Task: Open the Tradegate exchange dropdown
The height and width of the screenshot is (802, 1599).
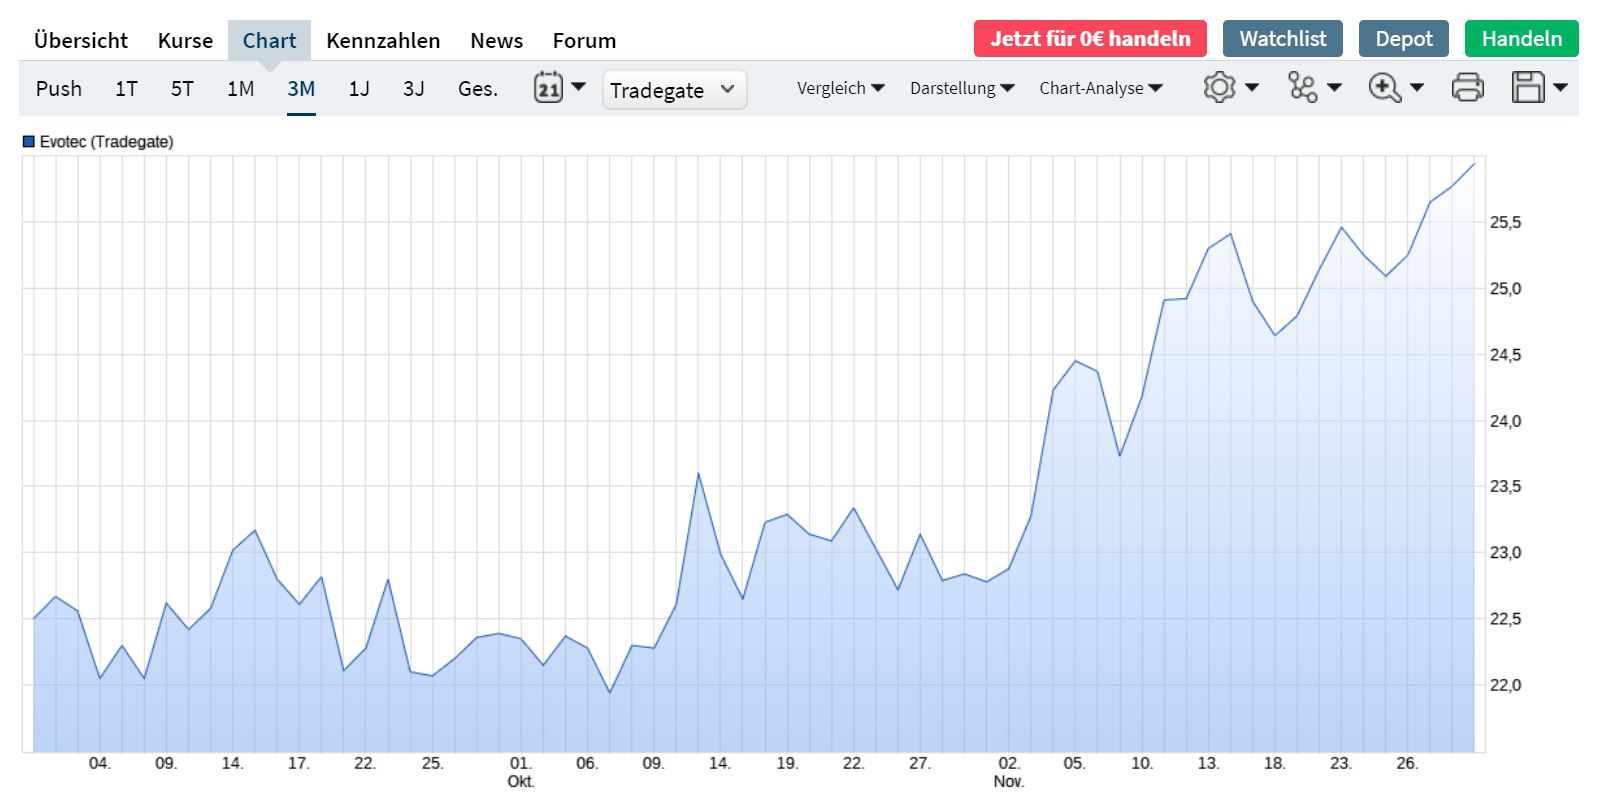Action: (674, 90)
